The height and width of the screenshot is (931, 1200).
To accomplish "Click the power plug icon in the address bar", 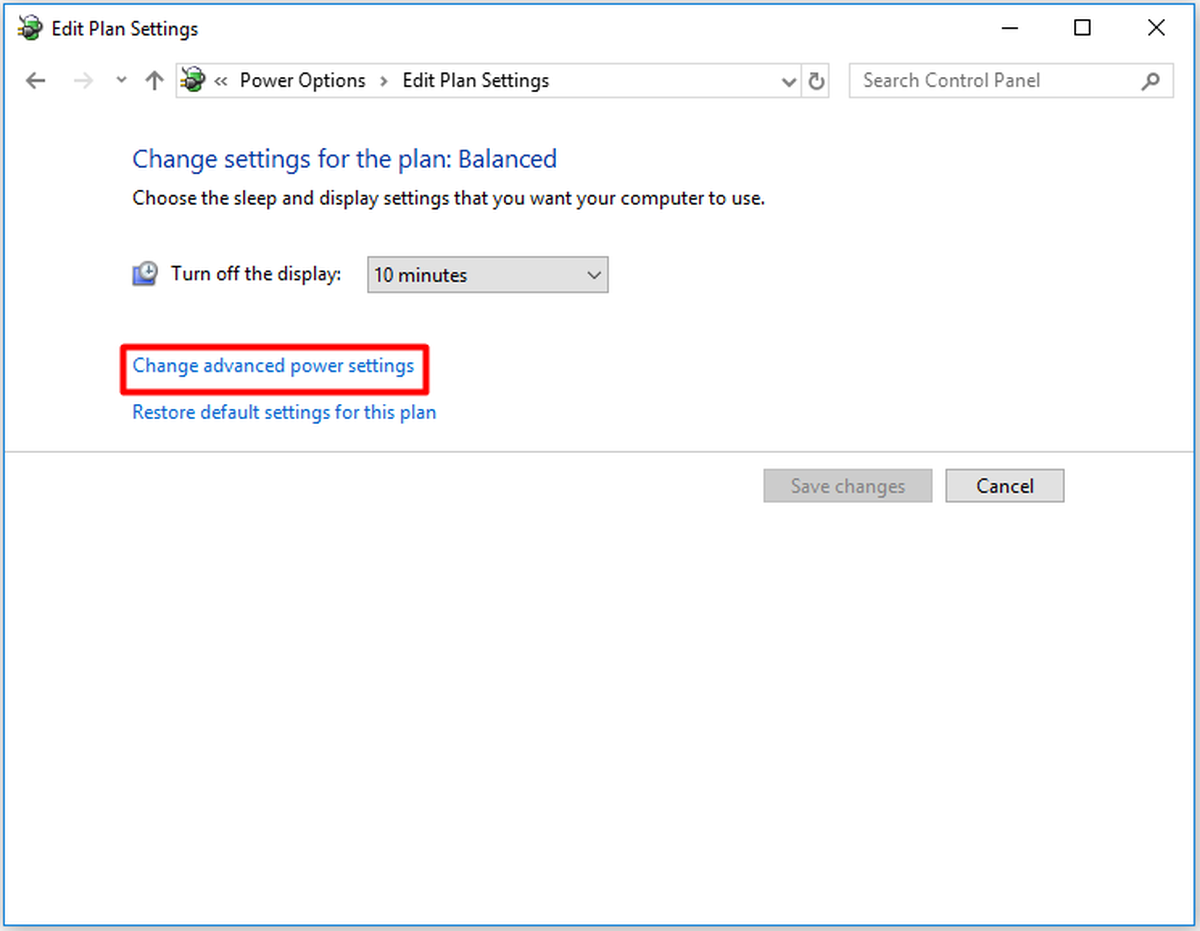I will (x=193, y=81).
